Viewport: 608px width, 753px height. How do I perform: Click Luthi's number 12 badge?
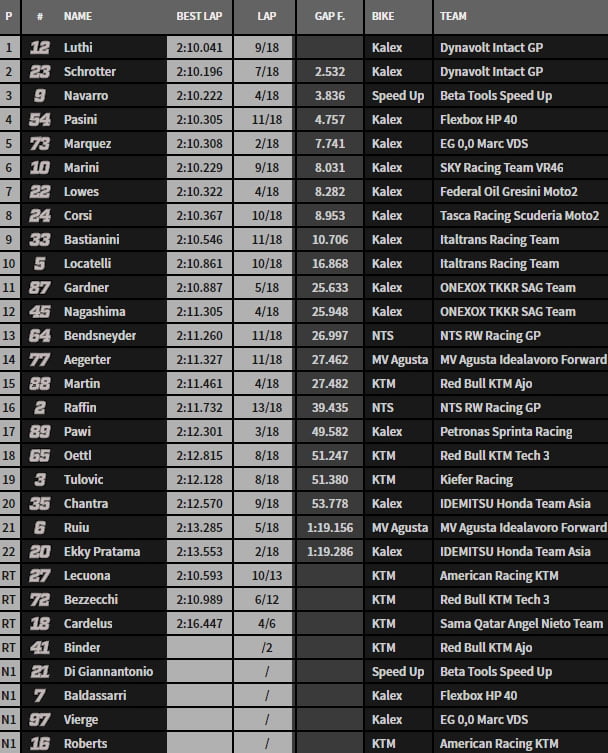click(x=40, y=48)
